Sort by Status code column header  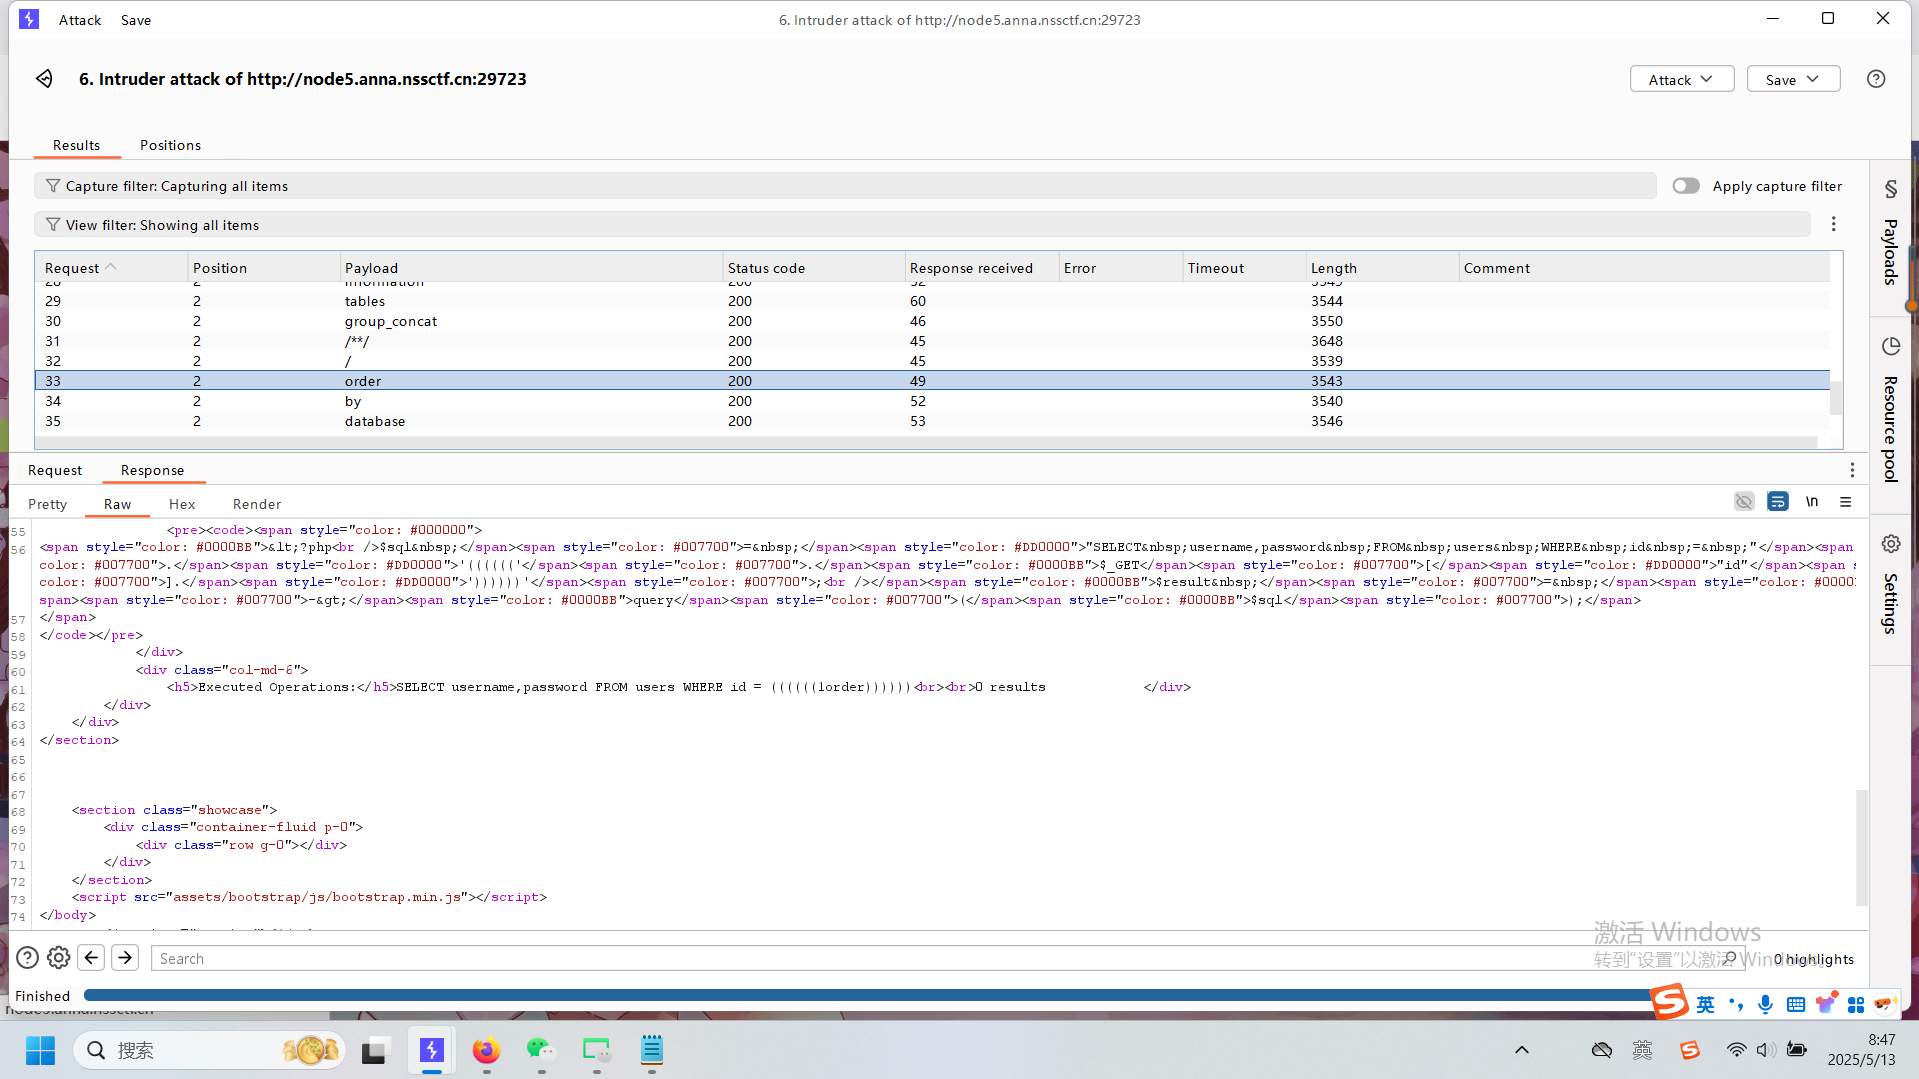pos(813,268)
